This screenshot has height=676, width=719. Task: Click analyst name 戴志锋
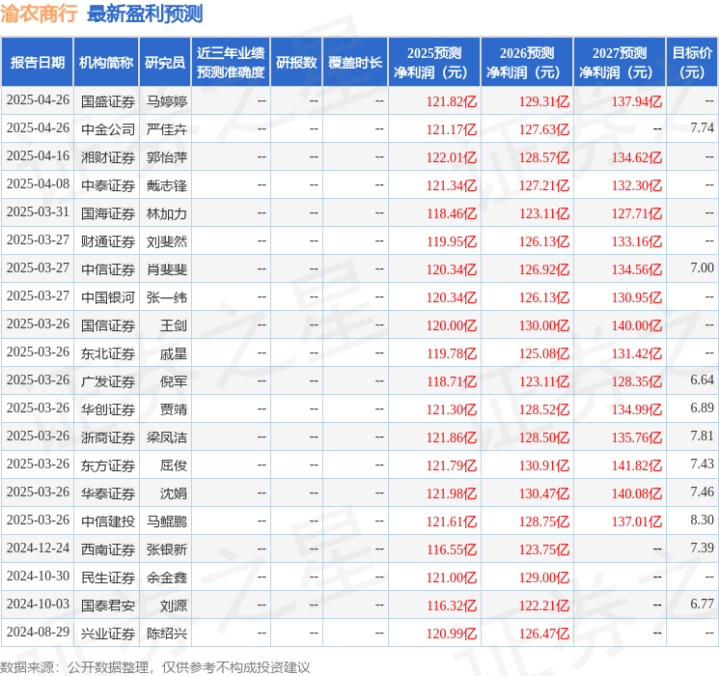[166, 185]
